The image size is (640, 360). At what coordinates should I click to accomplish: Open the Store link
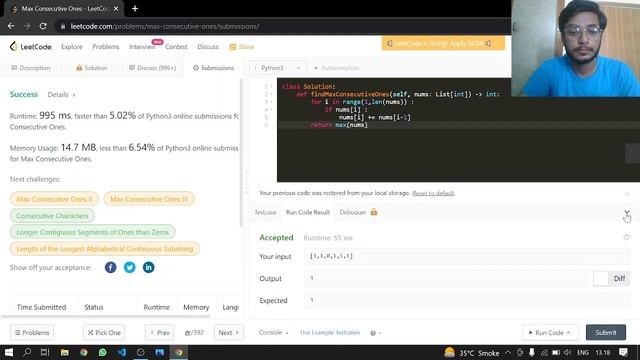tap(242, 47)
